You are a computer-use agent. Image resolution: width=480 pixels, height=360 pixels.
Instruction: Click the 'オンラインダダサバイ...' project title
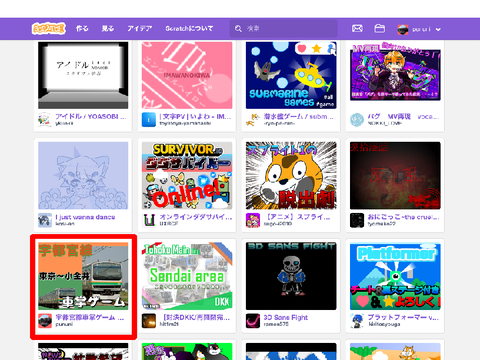click(x=196, y=217)
